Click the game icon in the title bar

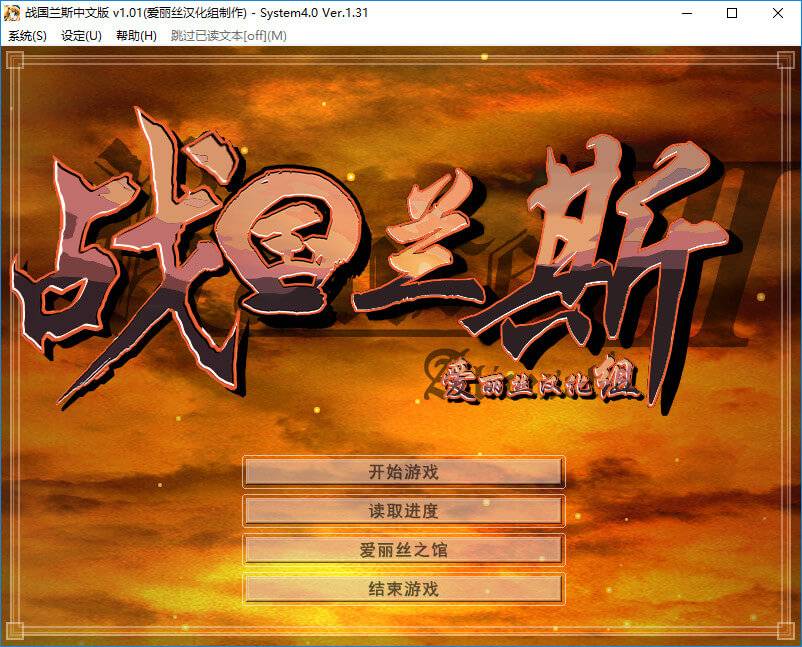(x=12, y=13)
